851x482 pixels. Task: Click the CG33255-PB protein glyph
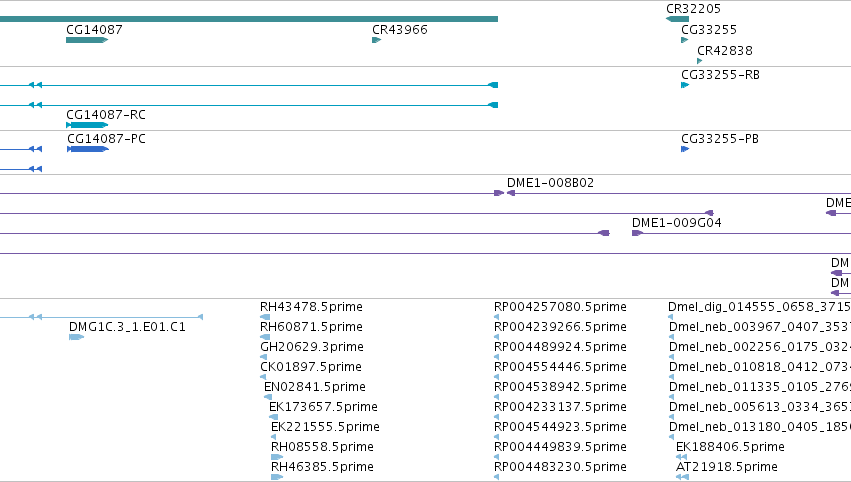[x=685, y=149]
